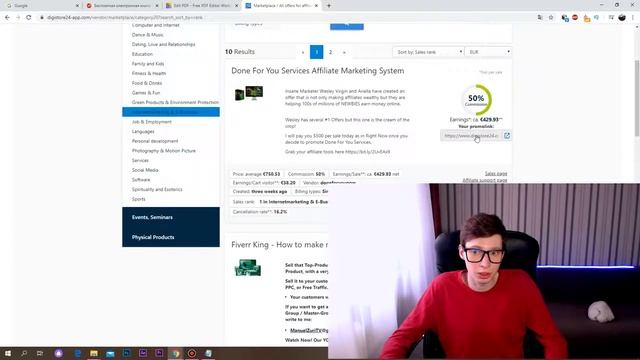This screenshot has width=640, height=360.
Task: Select Family and Kids category
Action: pos(148,64)
